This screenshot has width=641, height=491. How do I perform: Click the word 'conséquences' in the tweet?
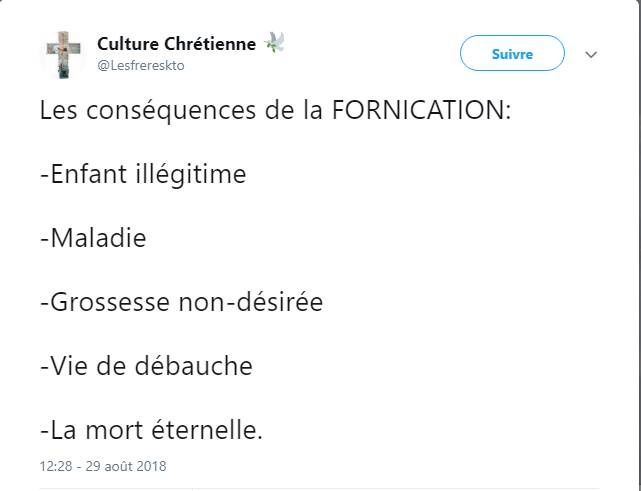171,111
